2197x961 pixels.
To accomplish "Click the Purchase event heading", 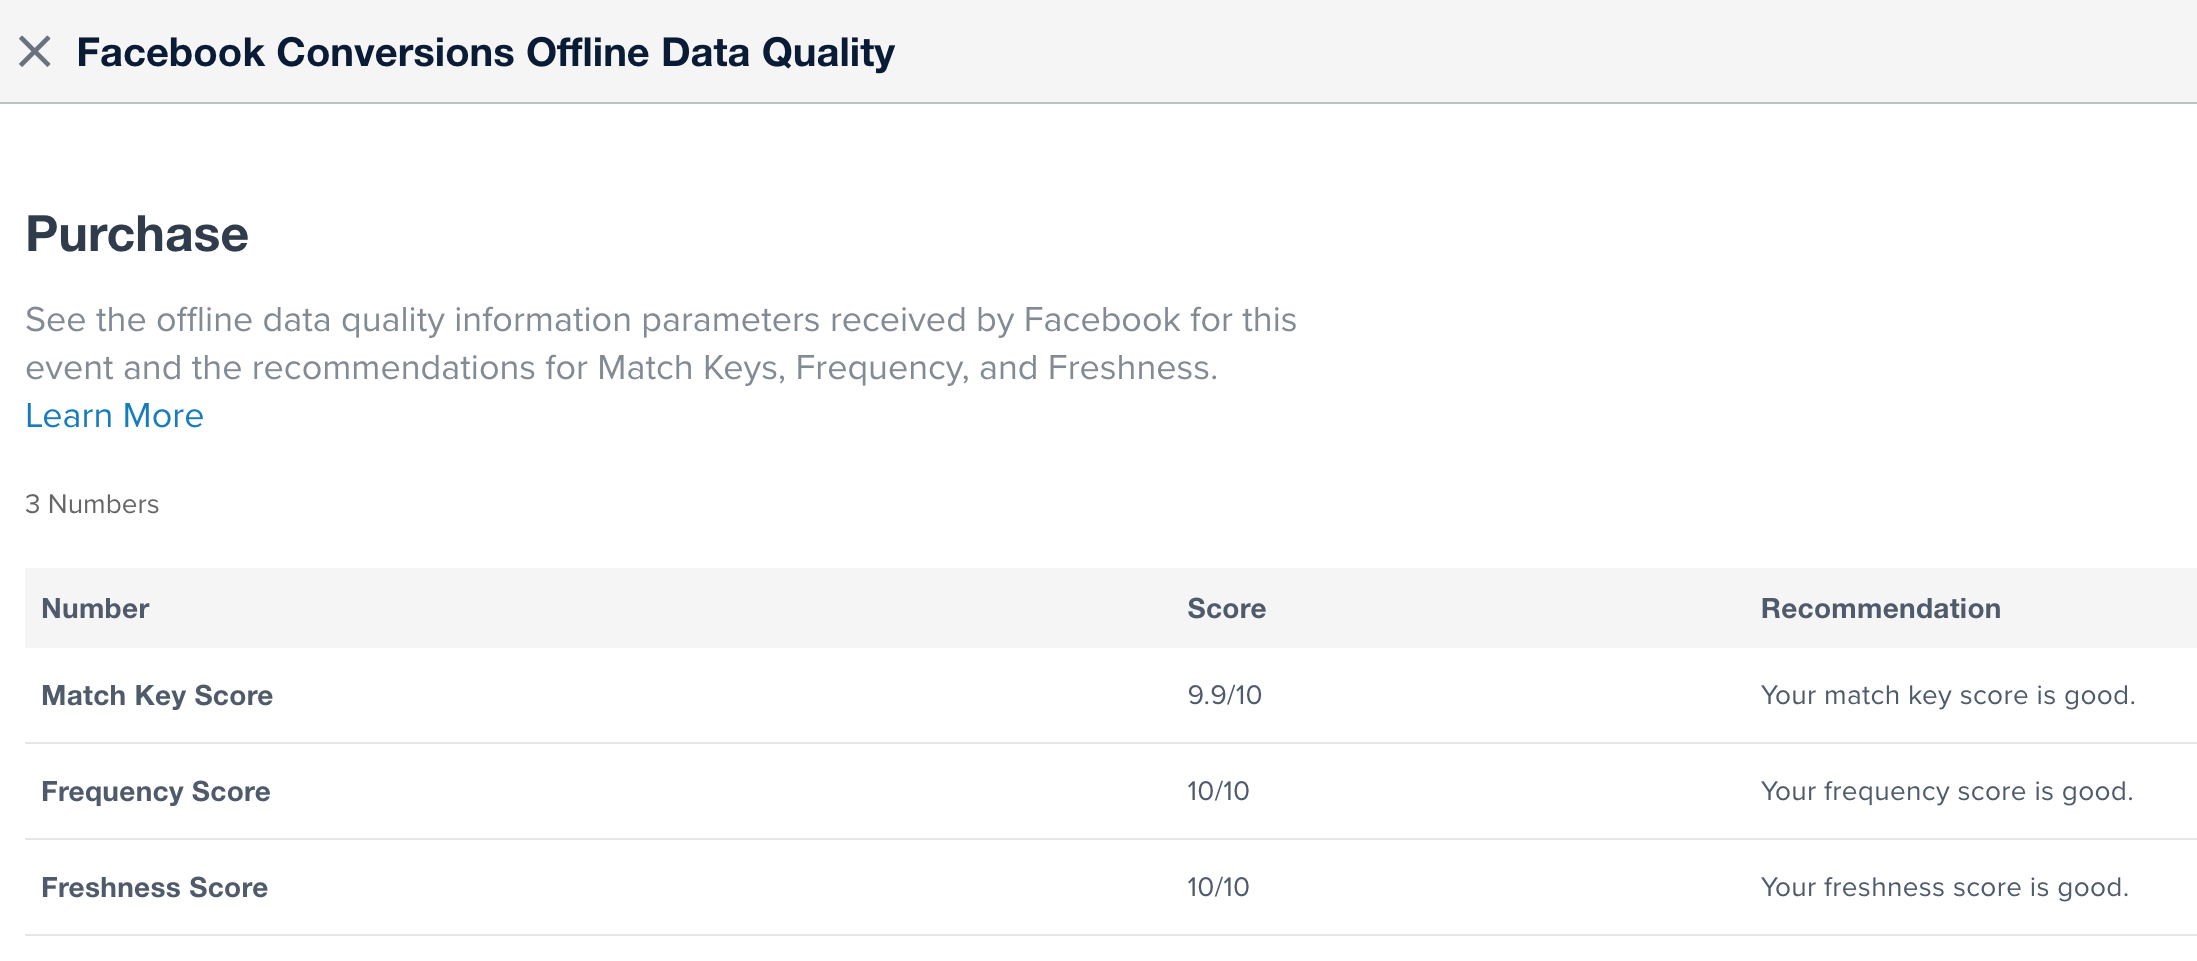I will pos(137,234).
